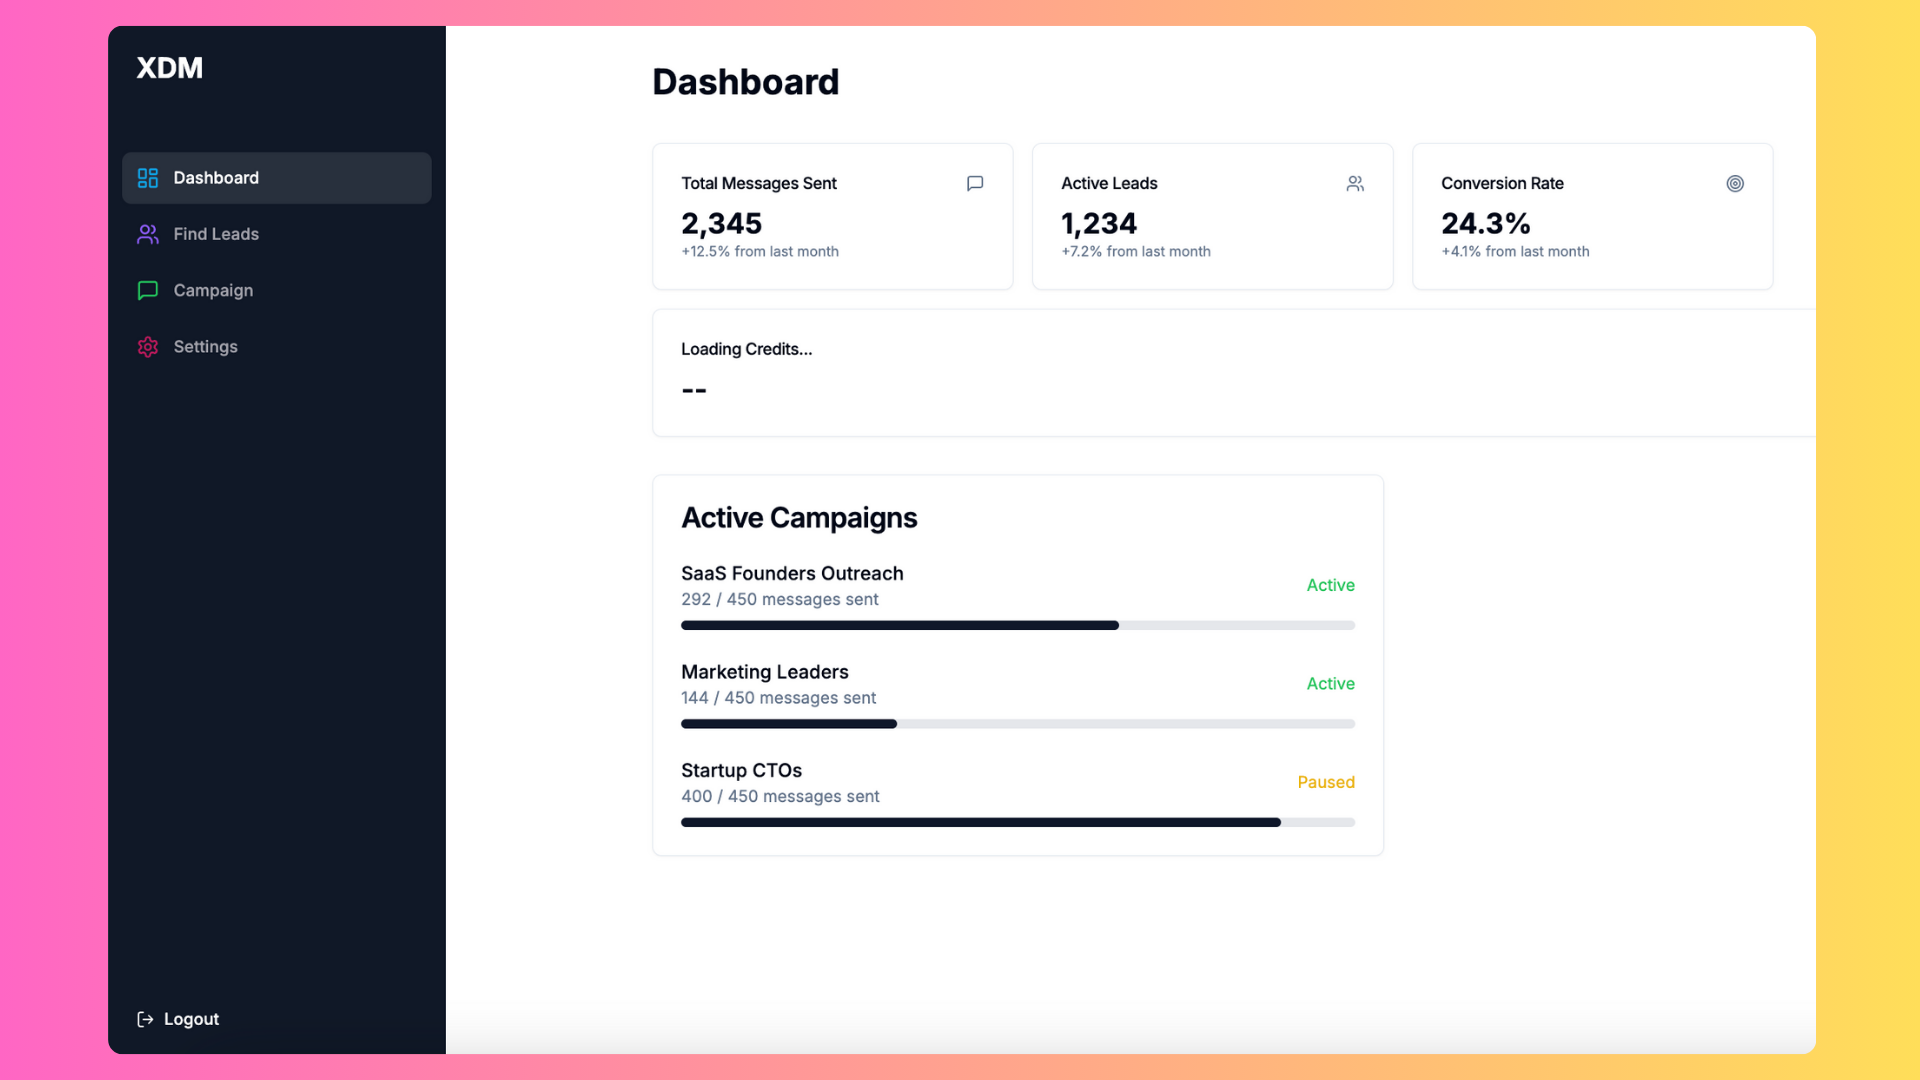The height and width of the screenshot is (1080, 1920).
Task: Click Startup CTOs progress bar
Action: (1017, 822)
